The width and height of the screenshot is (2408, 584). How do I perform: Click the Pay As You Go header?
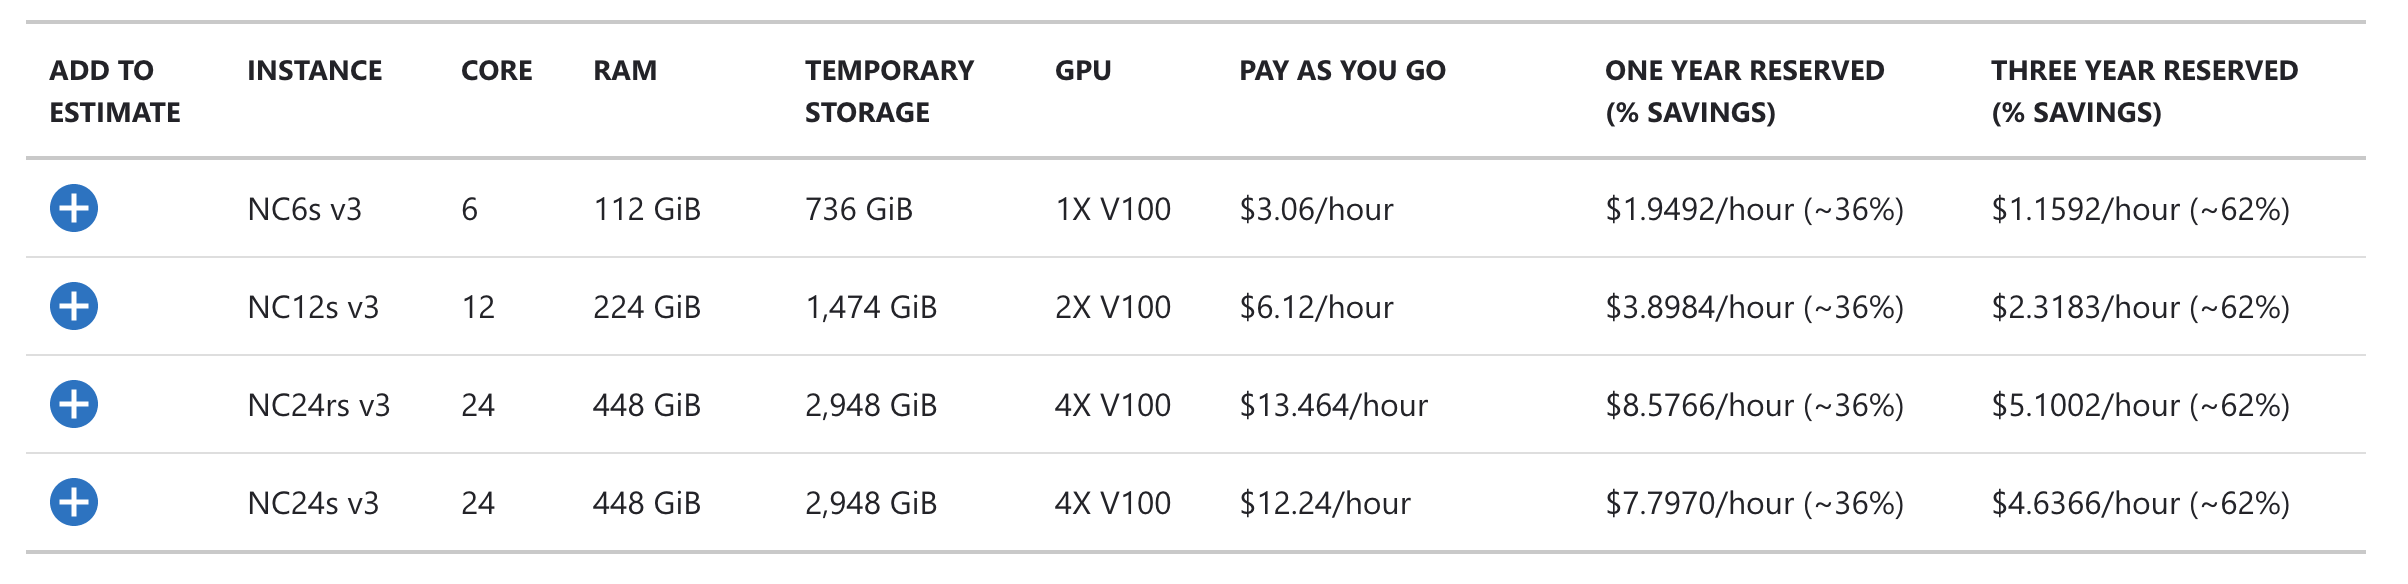[1342, 70]
